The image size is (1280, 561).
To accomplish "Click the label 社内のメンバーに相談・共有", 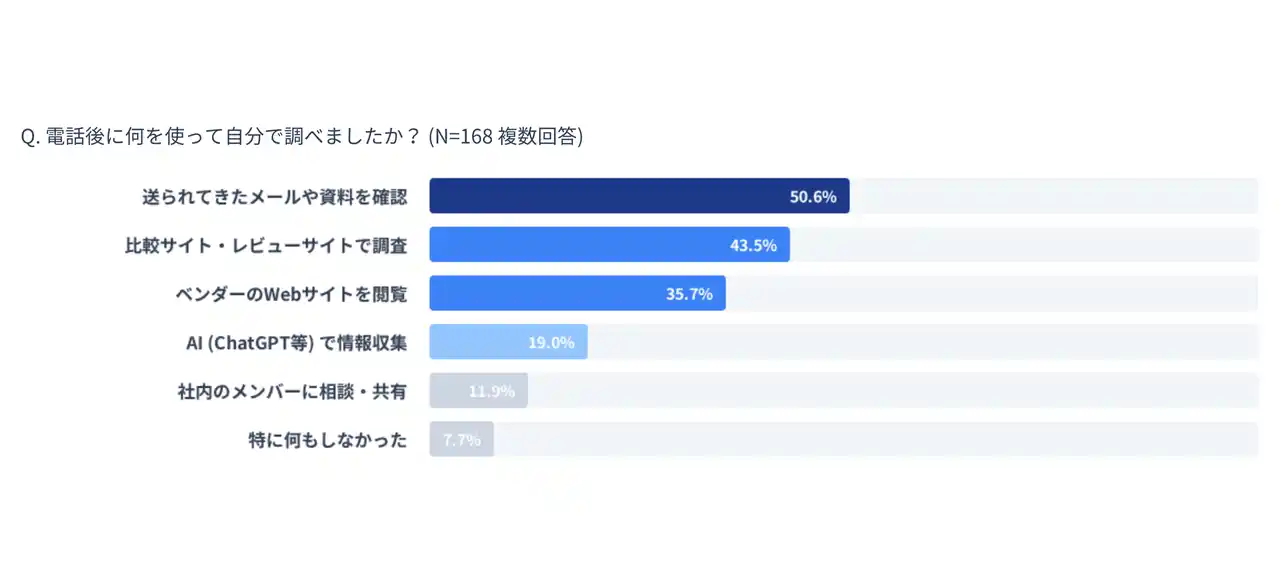I will [x=292, y=391].
